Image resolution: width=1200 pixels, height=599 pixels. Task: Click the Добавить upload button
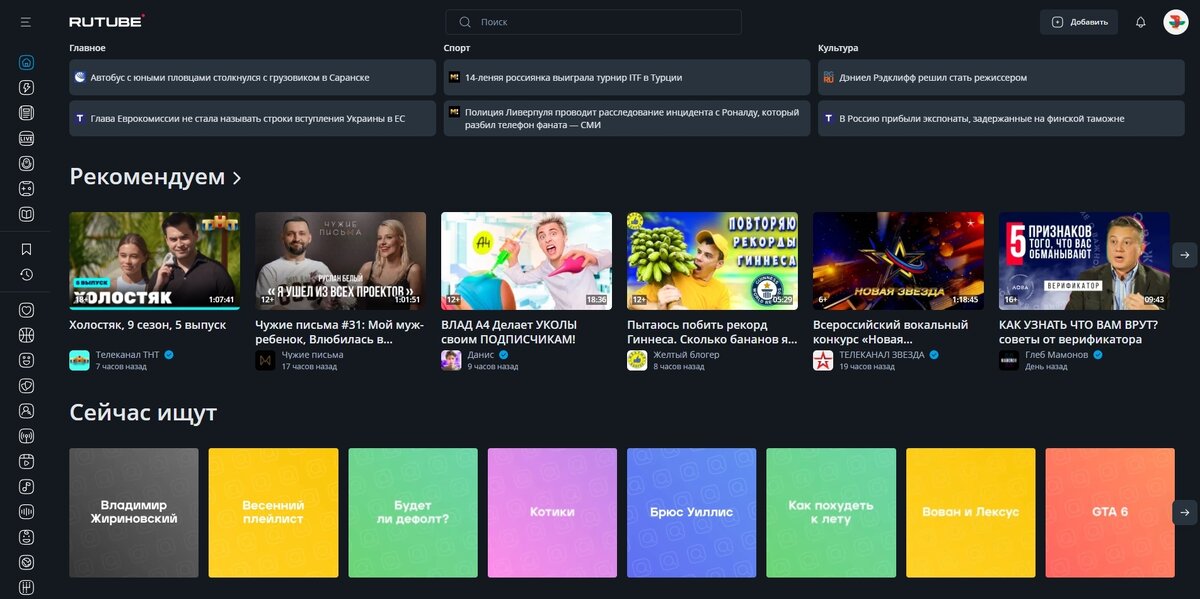(1079, 22)
